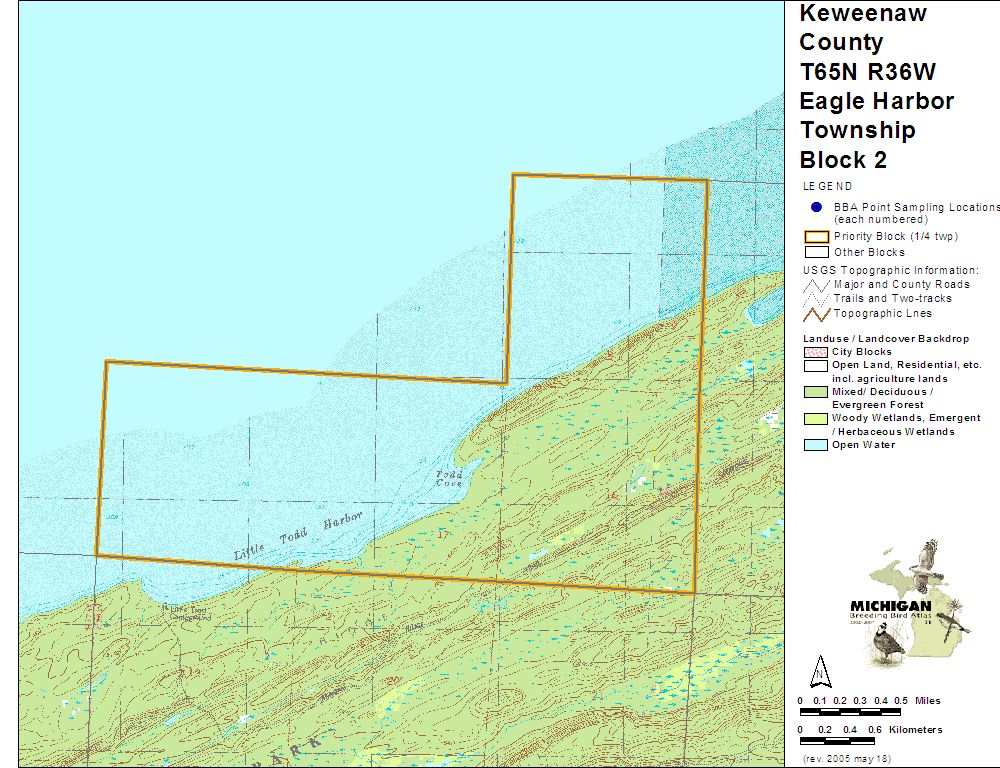This screenshot has height=768, width=1000.
Task: Click the Other Blocks legend box
Action: (816, 252)
